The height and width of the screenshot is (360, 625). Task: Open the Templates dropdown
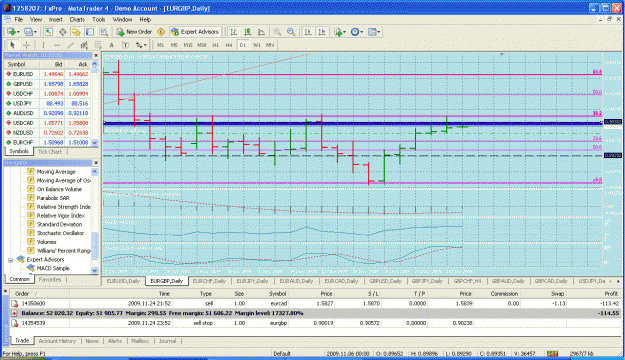(373, 32)
